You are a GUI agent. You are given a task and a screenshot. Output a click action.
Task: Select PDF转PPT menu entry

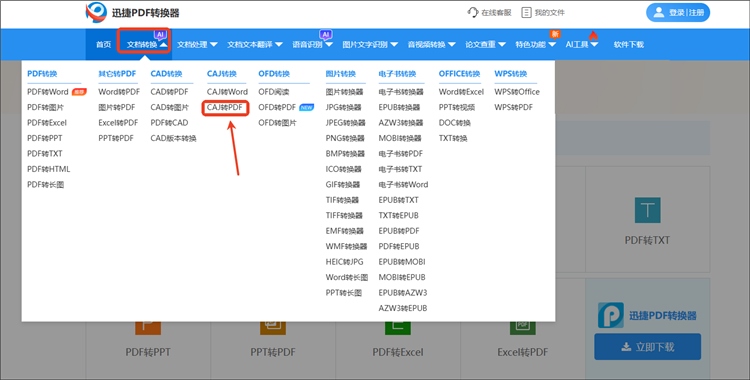(x=44, y=138)
